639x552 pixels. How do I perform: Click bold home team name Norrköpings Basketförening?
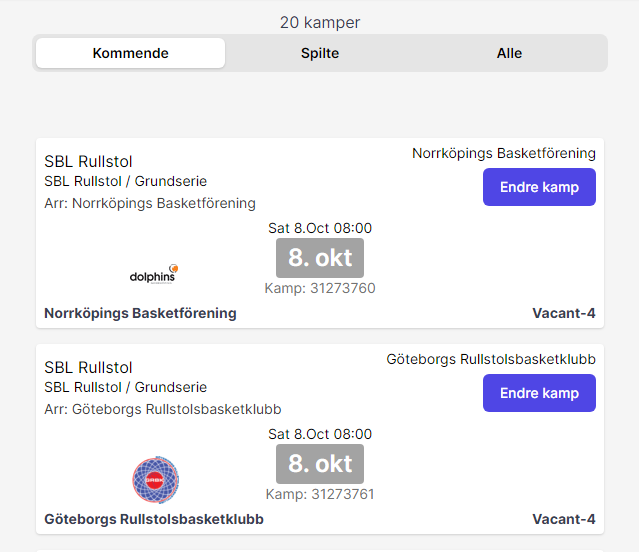point(140,313)
